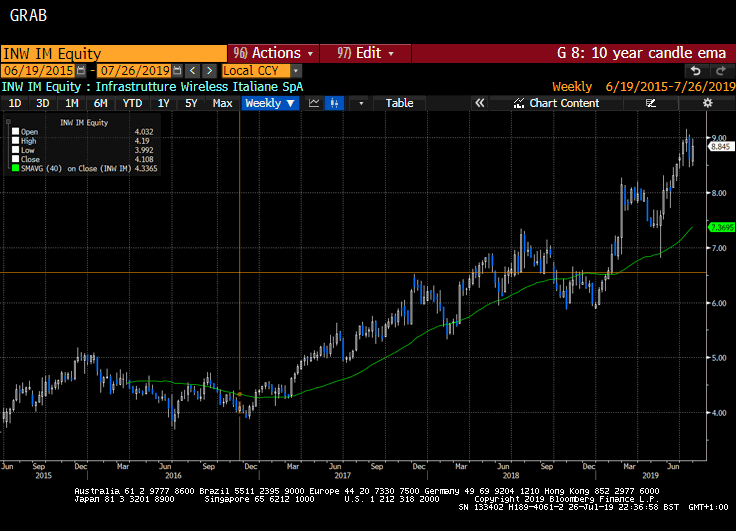Step date range back with left arrow
736x531 pixels.
(x=193, y=71)
